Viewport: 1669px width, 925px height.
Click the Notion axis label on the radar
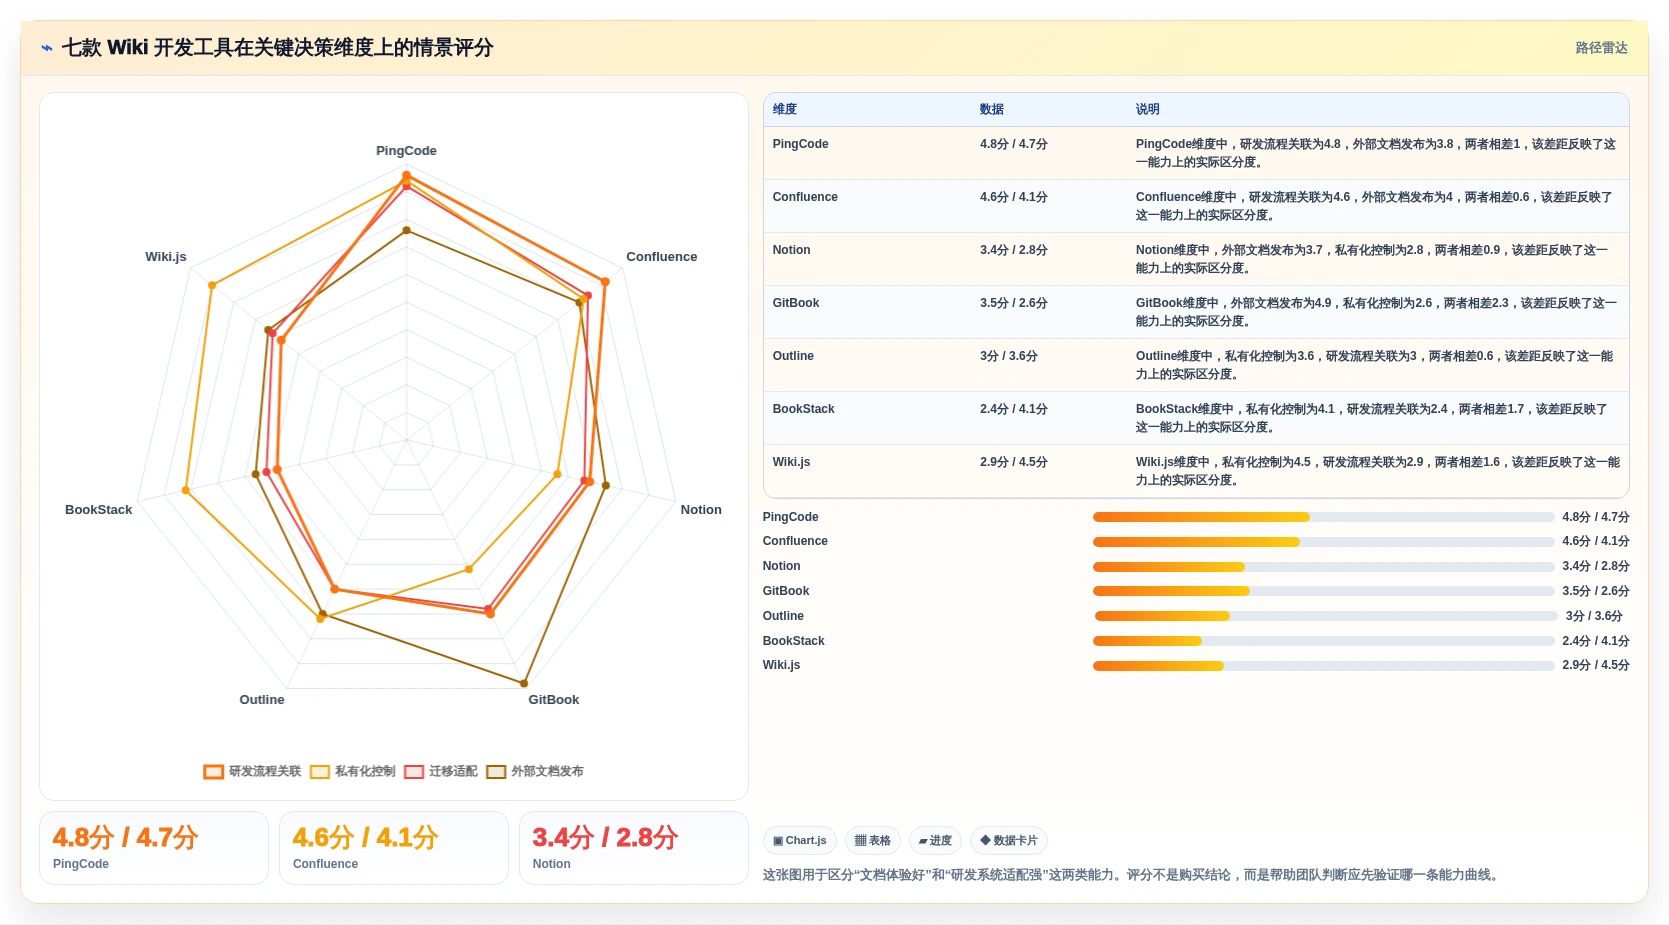(x=701, y=510)
